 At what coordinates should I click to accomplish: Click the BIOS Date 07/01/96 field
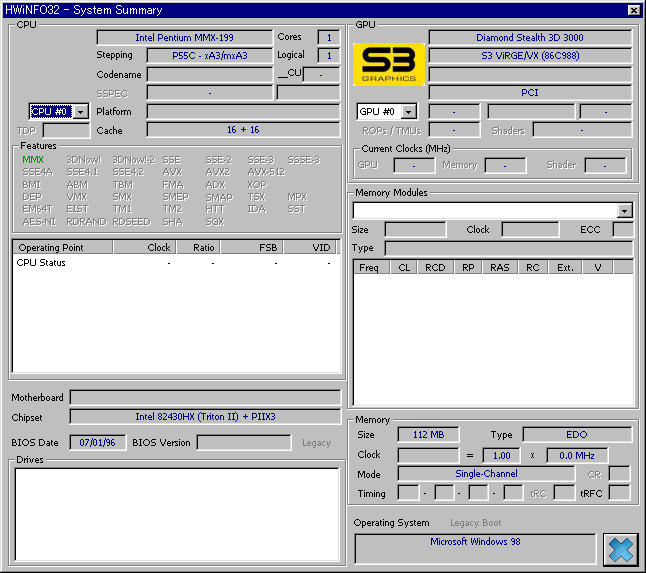coord(98,443)
